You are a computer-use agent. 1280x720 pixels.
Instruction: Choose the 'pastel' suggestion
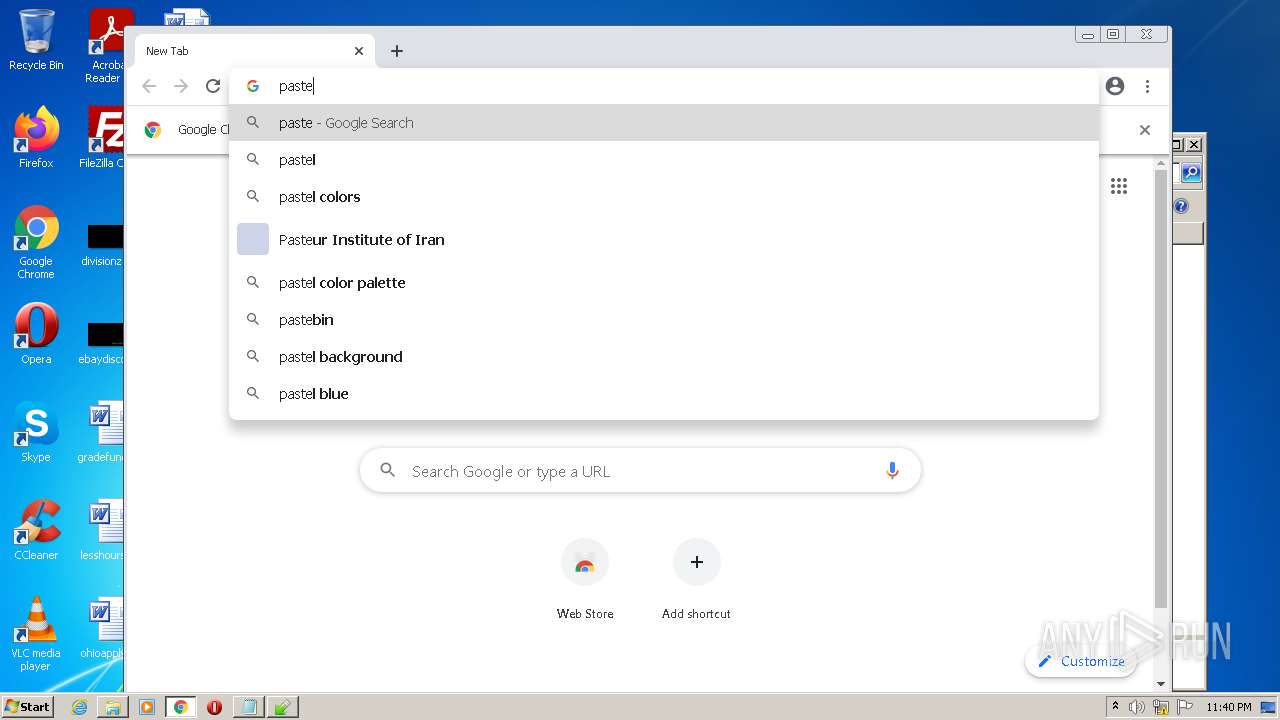click(664, 160)
